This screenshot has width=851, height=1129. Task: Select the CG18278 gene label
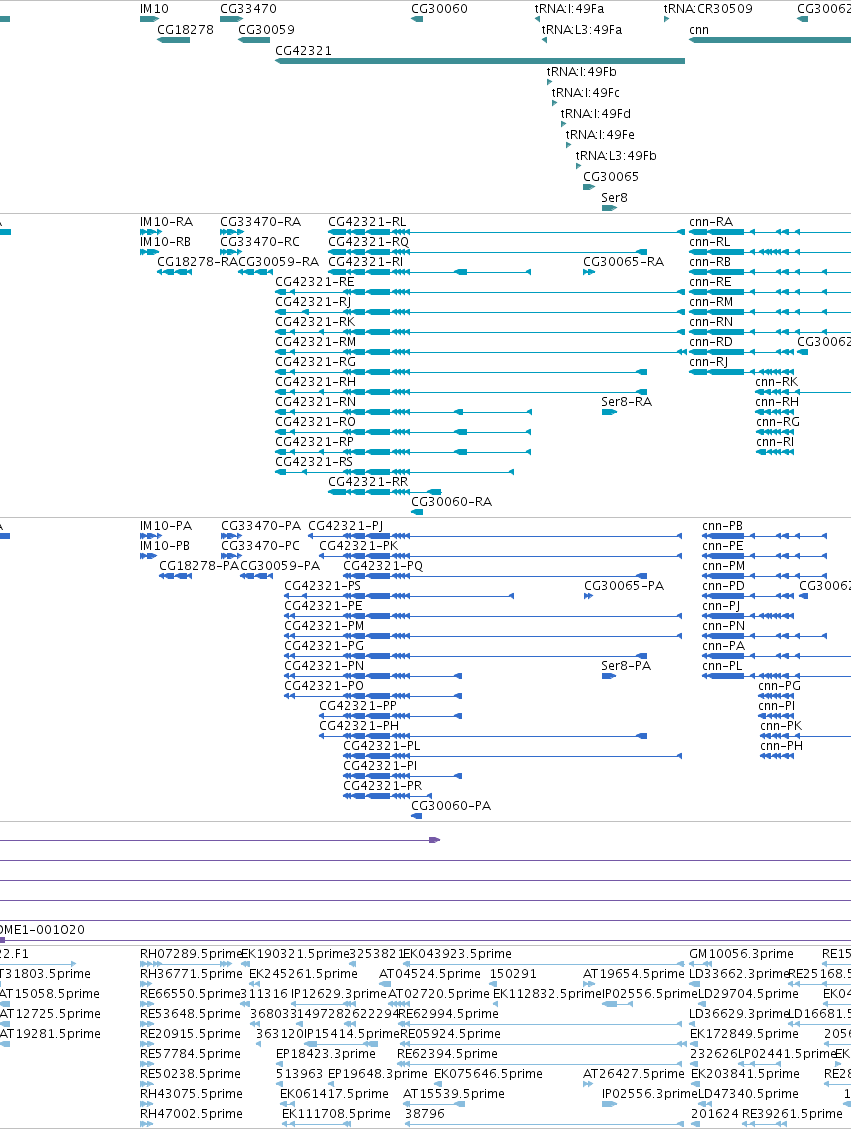point(185,30)
